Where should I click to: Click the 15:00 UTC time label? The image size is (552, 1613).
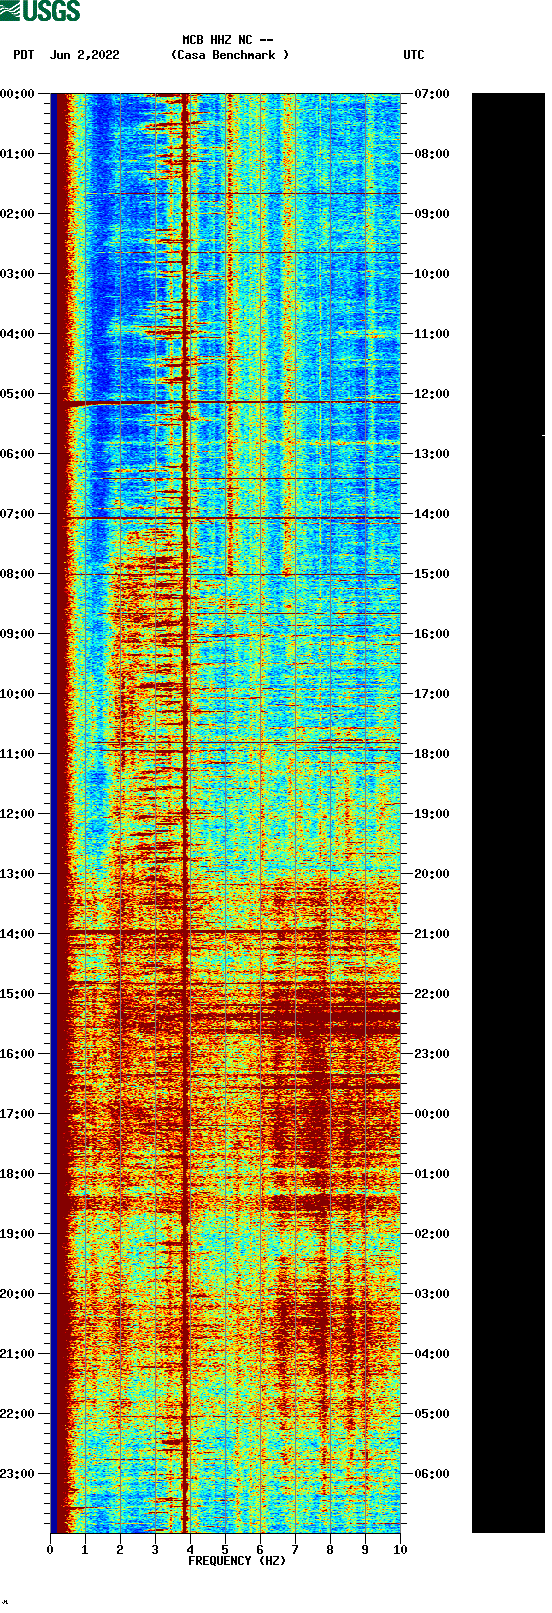pos(432,574)
